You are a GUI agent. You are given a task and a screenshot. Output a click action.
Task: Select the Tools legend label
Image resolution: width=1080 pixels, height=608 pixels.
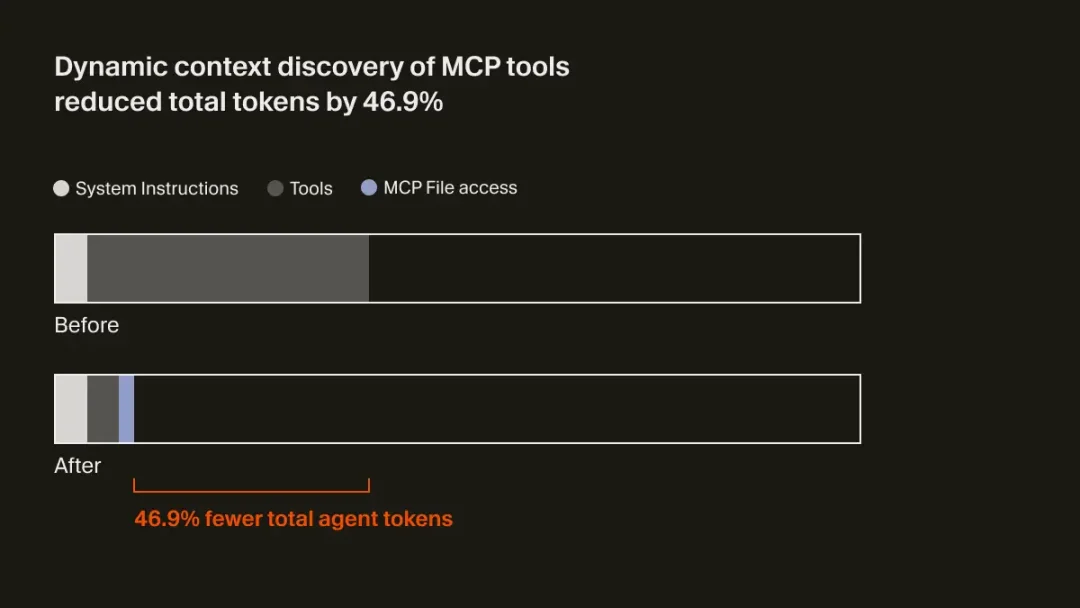point(311,188)
